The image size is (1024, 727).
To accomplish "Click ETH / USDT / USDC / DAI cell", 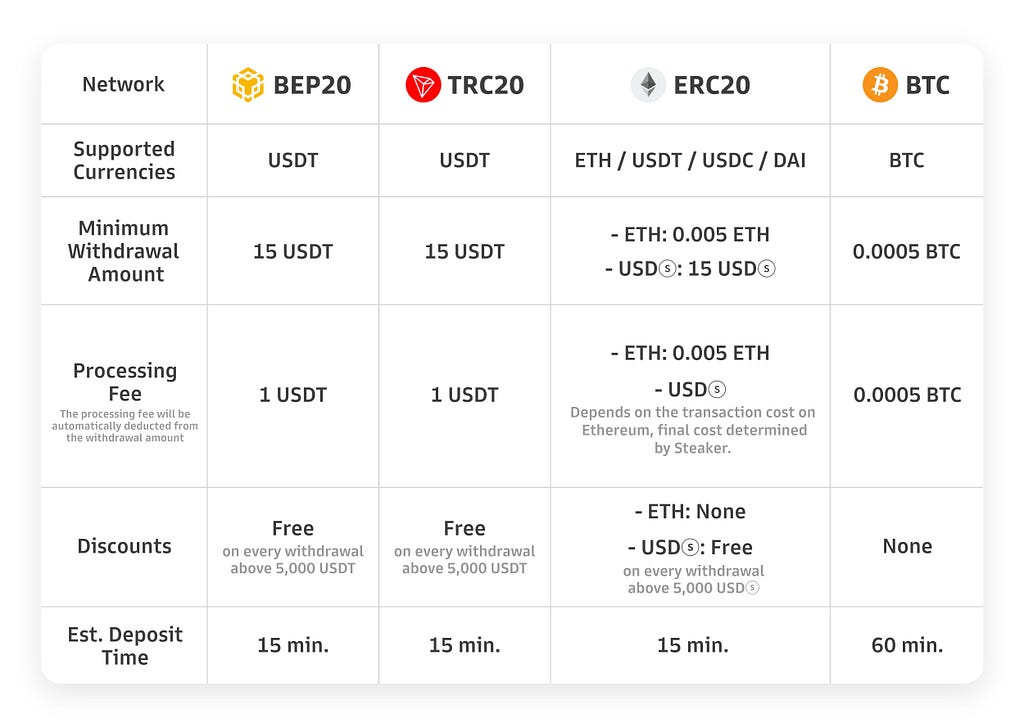I will [690, 160].
